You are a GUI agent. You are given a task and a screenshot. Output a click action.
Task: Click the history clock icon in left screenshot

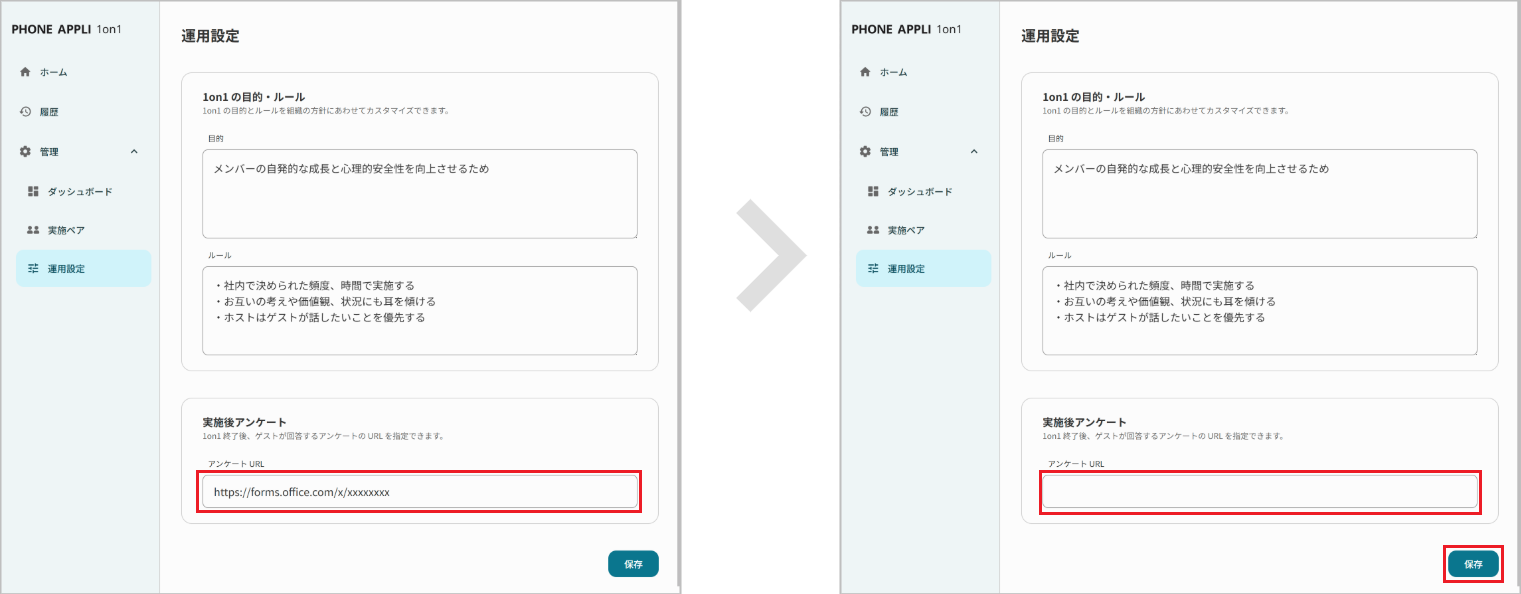point(25,112)
